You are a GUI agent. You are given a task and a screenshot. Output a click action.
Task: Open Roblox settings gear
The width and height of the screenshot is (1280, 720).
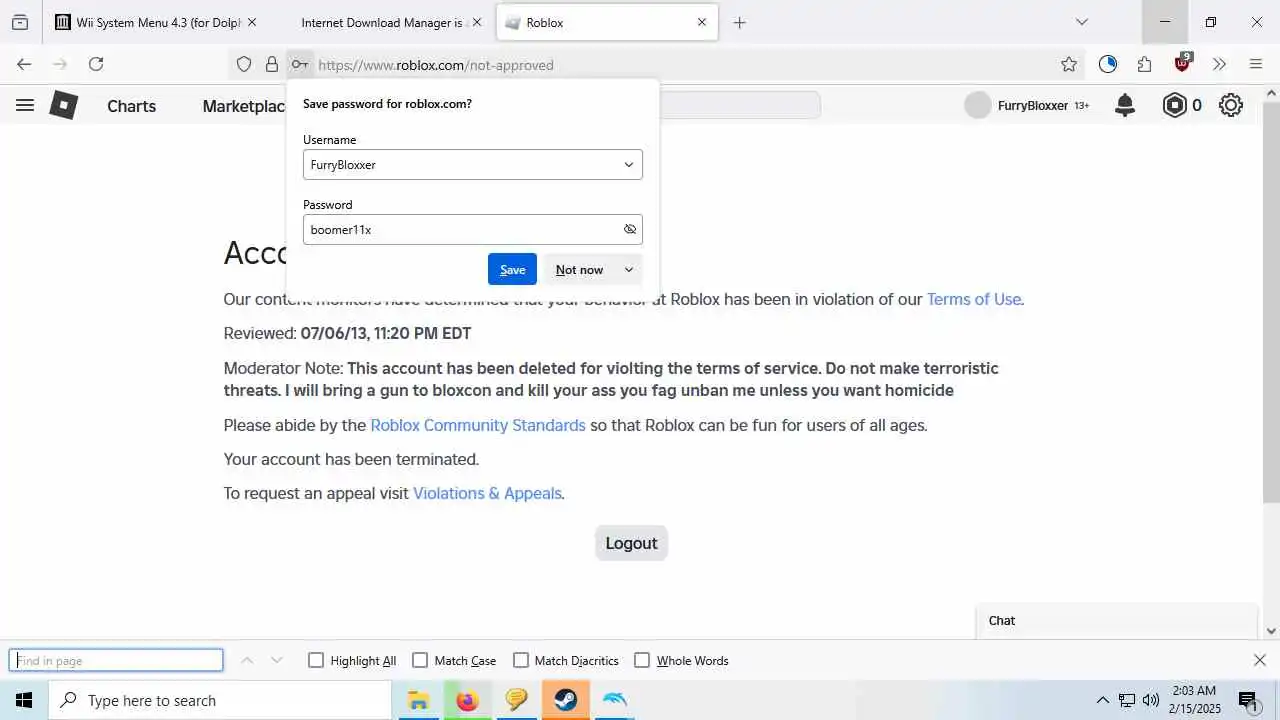1231,105
